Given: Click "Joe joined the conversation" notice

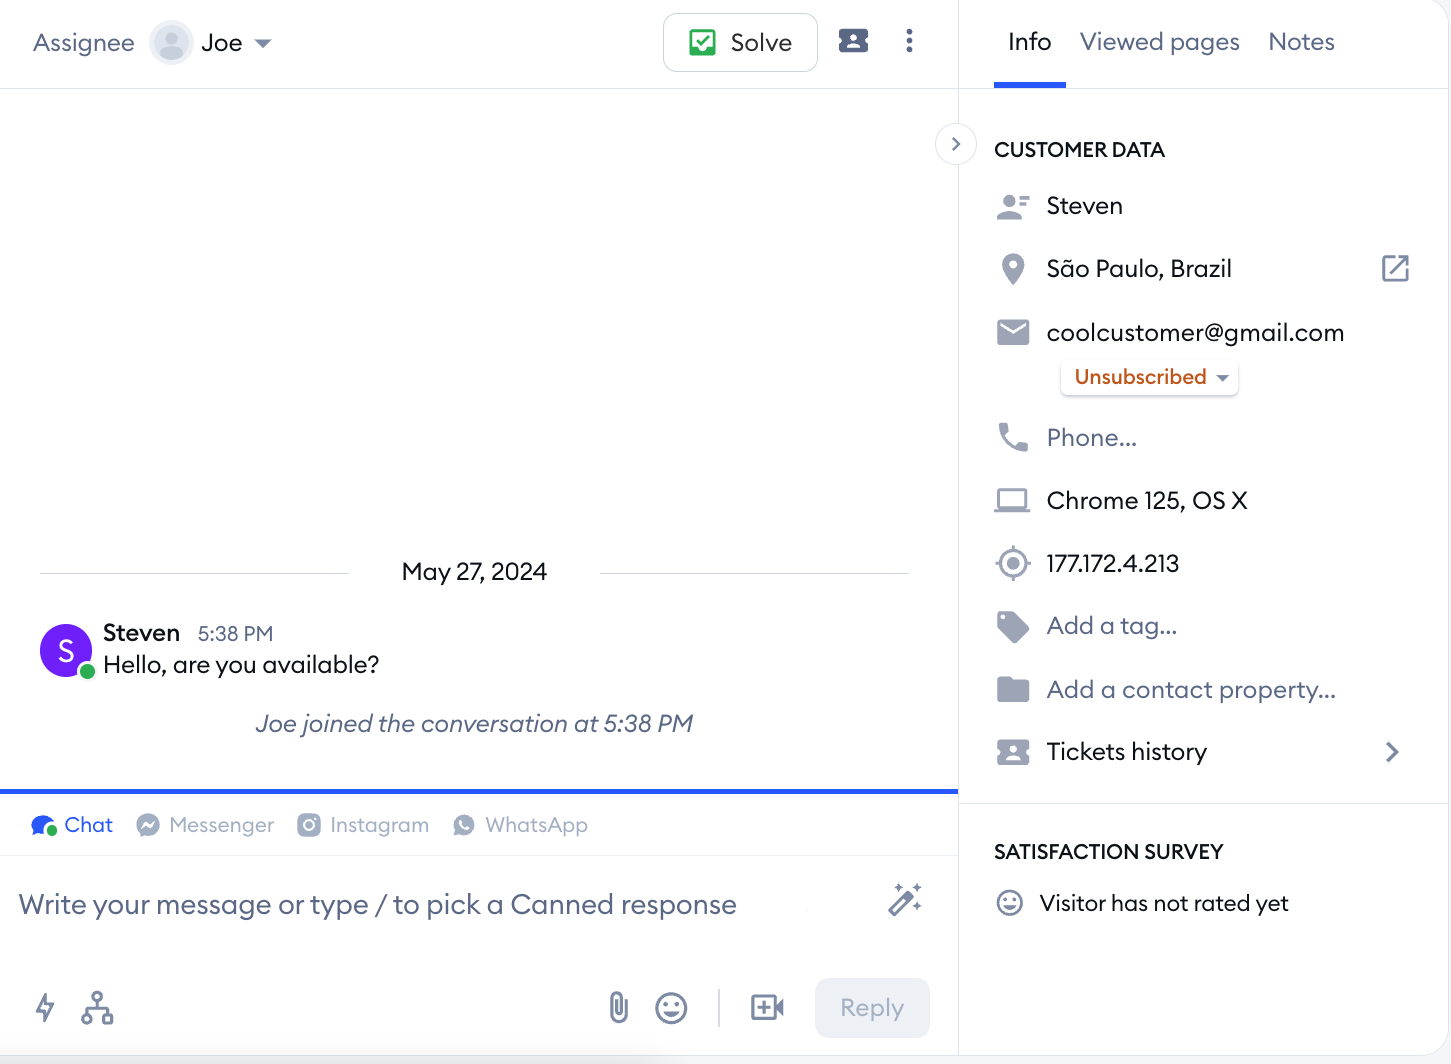Looking at the screenshot, I should 474,724.
